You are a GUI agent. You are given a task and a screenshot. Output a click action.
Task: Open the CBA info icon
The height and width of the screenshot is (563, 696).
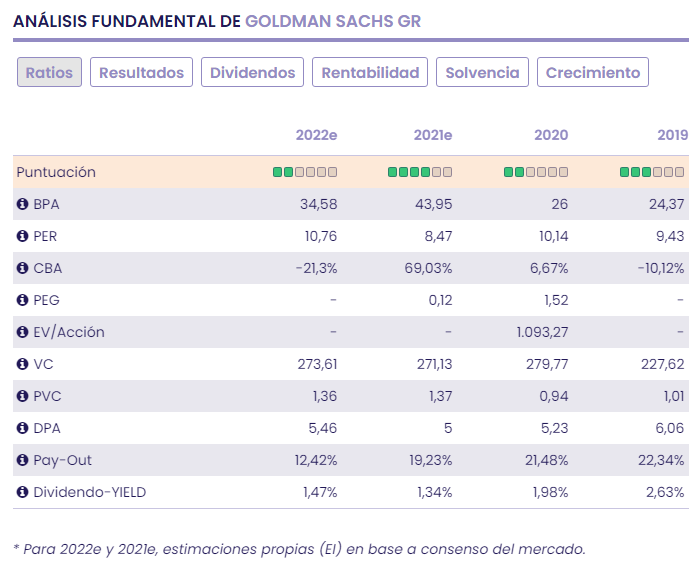(x=22, y=268)
